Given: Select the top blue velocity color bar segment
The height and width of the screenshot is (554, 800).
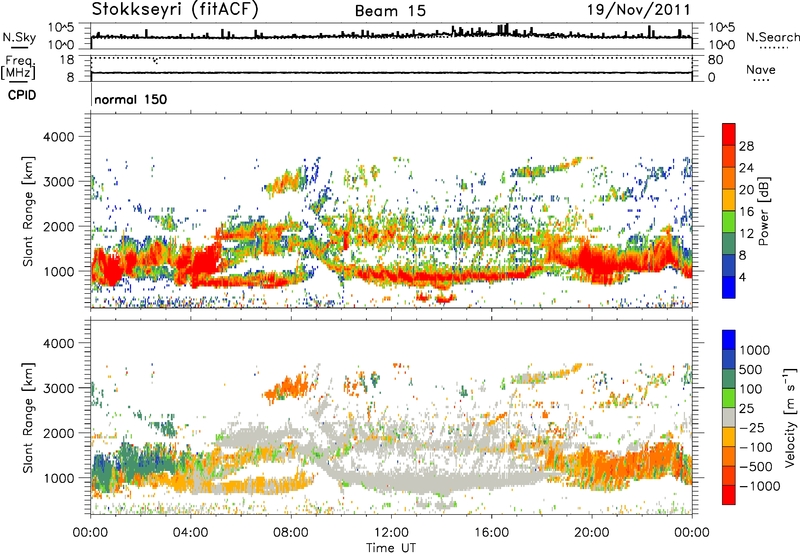Looking at the screenshot, I should [x=729, y=340].
